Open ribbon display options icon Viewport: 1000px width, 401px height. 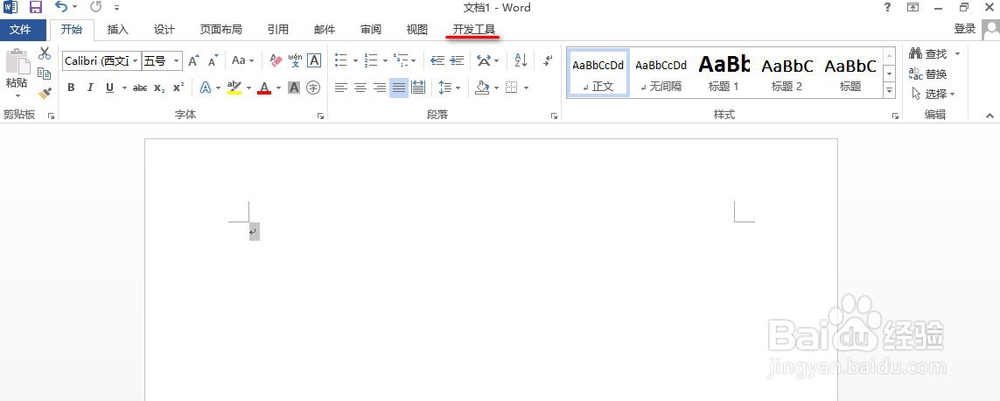(913, 8)
